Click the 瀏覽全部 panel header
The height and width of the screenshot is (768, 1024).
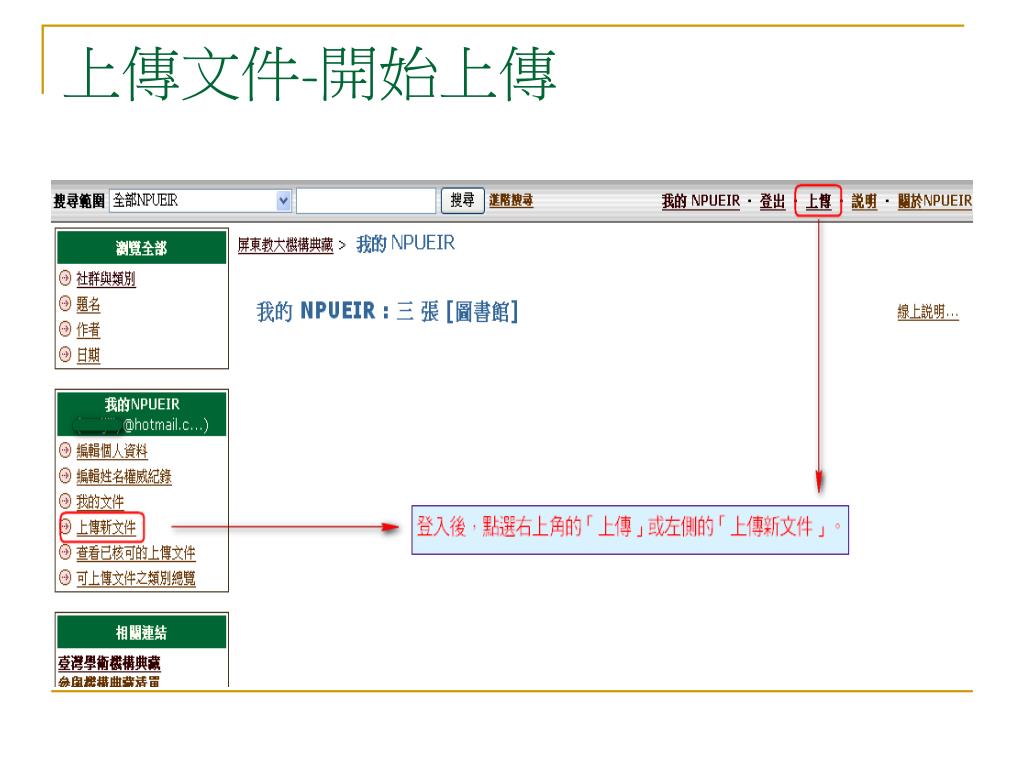point(142,248)
